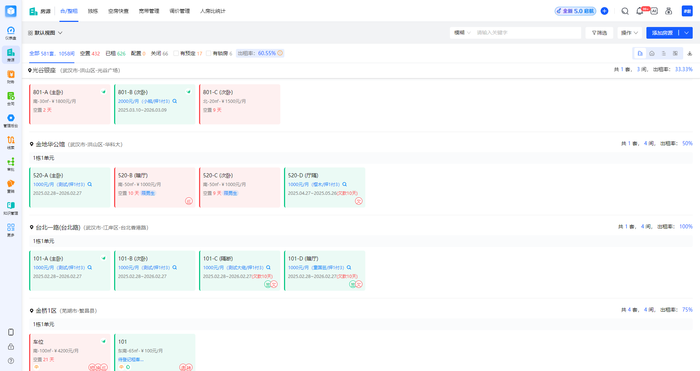The height and width of the screenshot is (371, 700).
Task: Click the 33.33% occupancy rate link
Action: point(683,69)
